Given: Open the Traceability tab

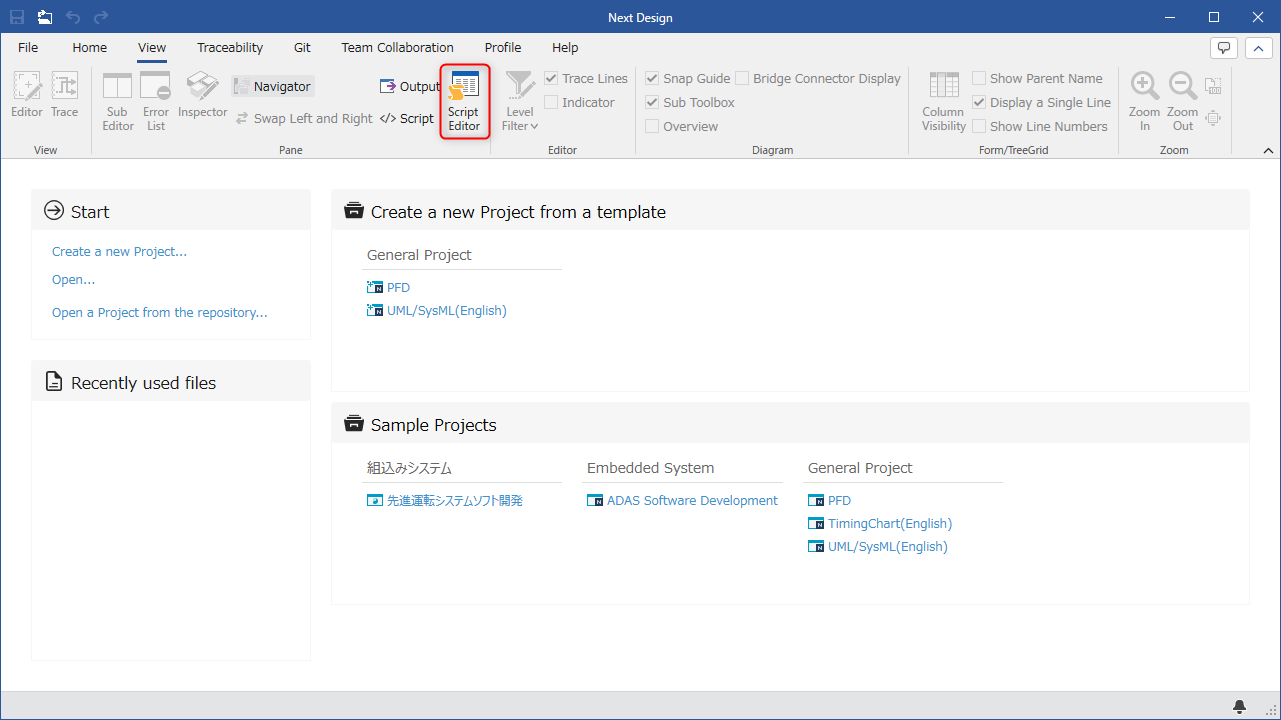Looking at the screenshot, I should 230,47.
